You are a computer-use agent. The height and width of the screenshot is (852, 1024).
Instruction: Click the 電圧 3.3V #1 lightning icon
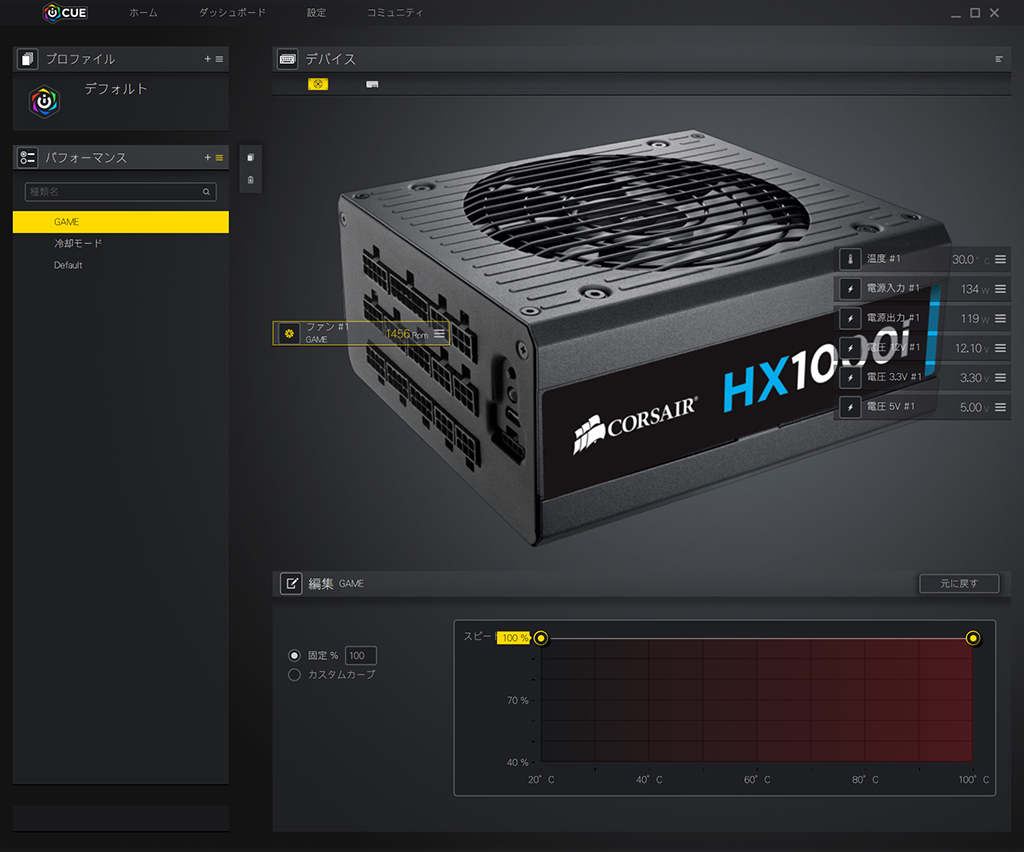pos(850,377)
